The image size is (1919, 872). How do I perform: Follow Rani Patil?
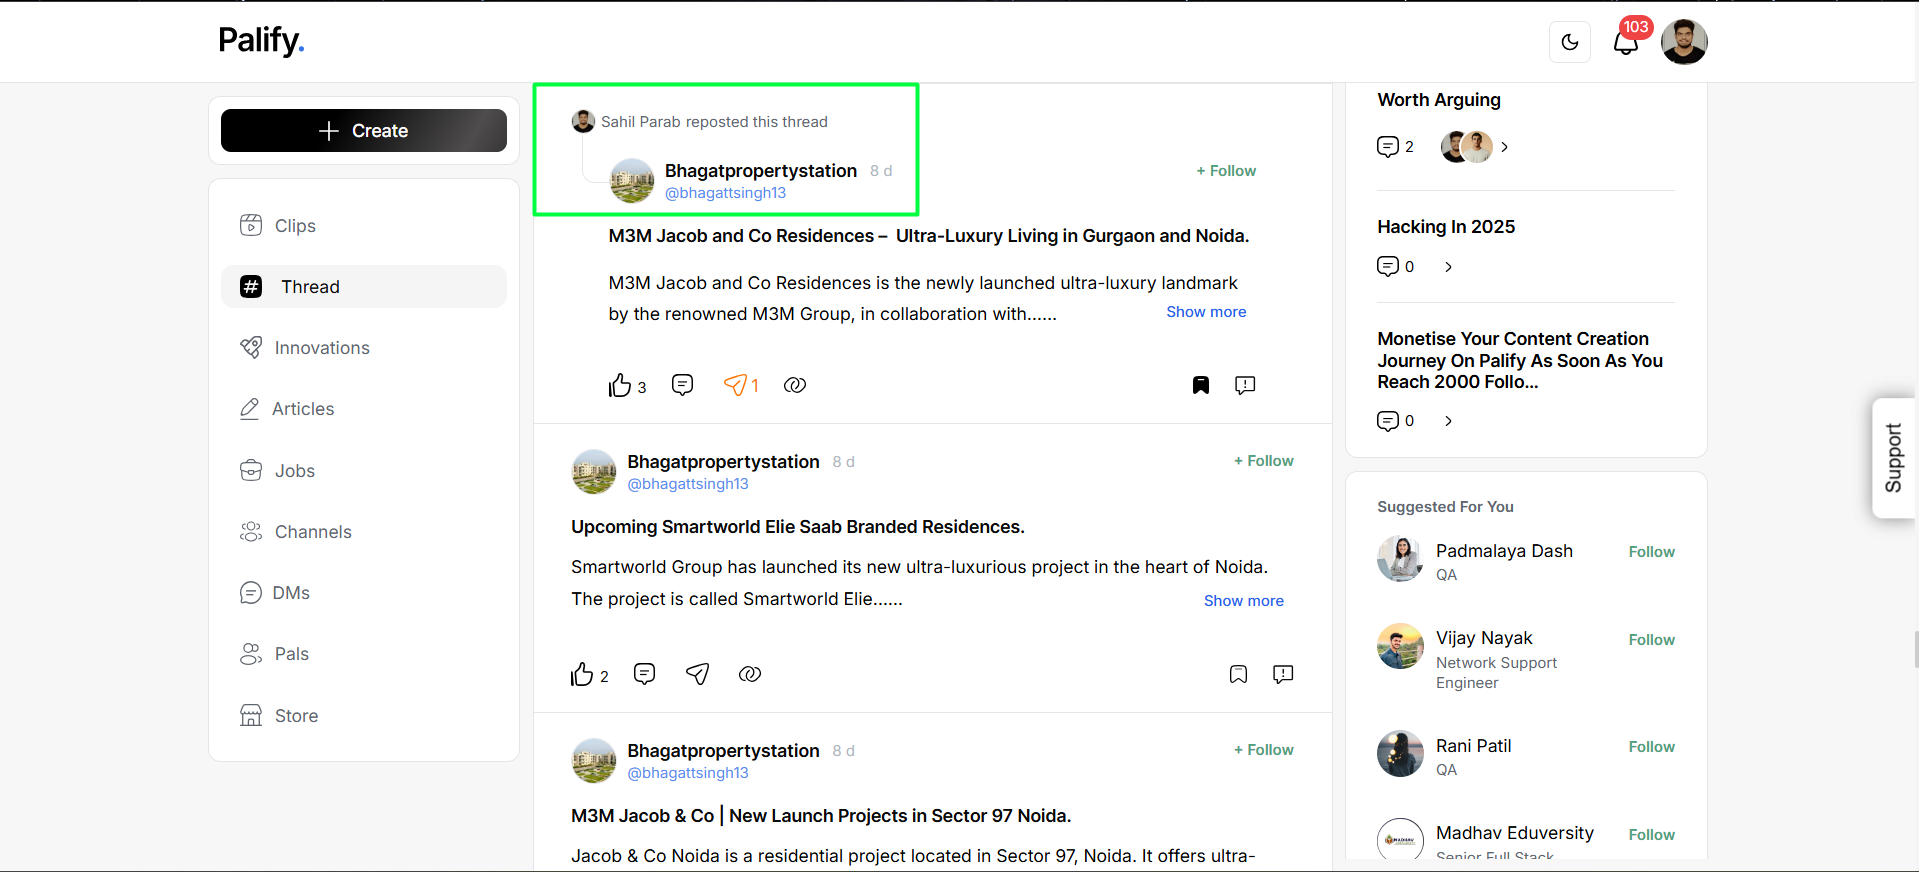1652,747
